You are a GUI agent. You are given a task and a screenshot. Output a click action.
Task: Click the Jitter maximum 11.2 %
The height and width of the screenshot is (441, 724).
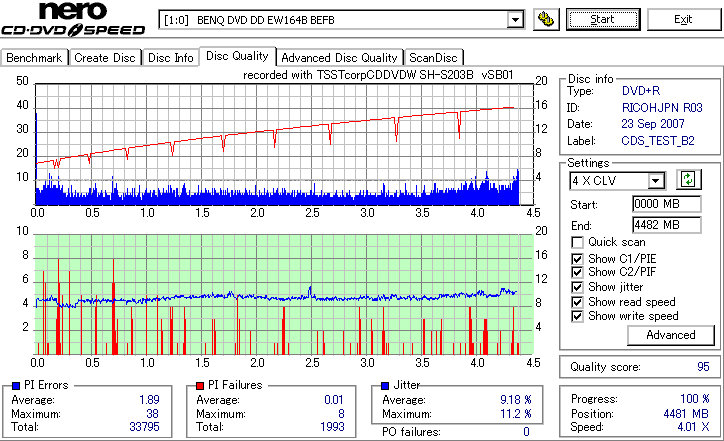click(515, 413)
